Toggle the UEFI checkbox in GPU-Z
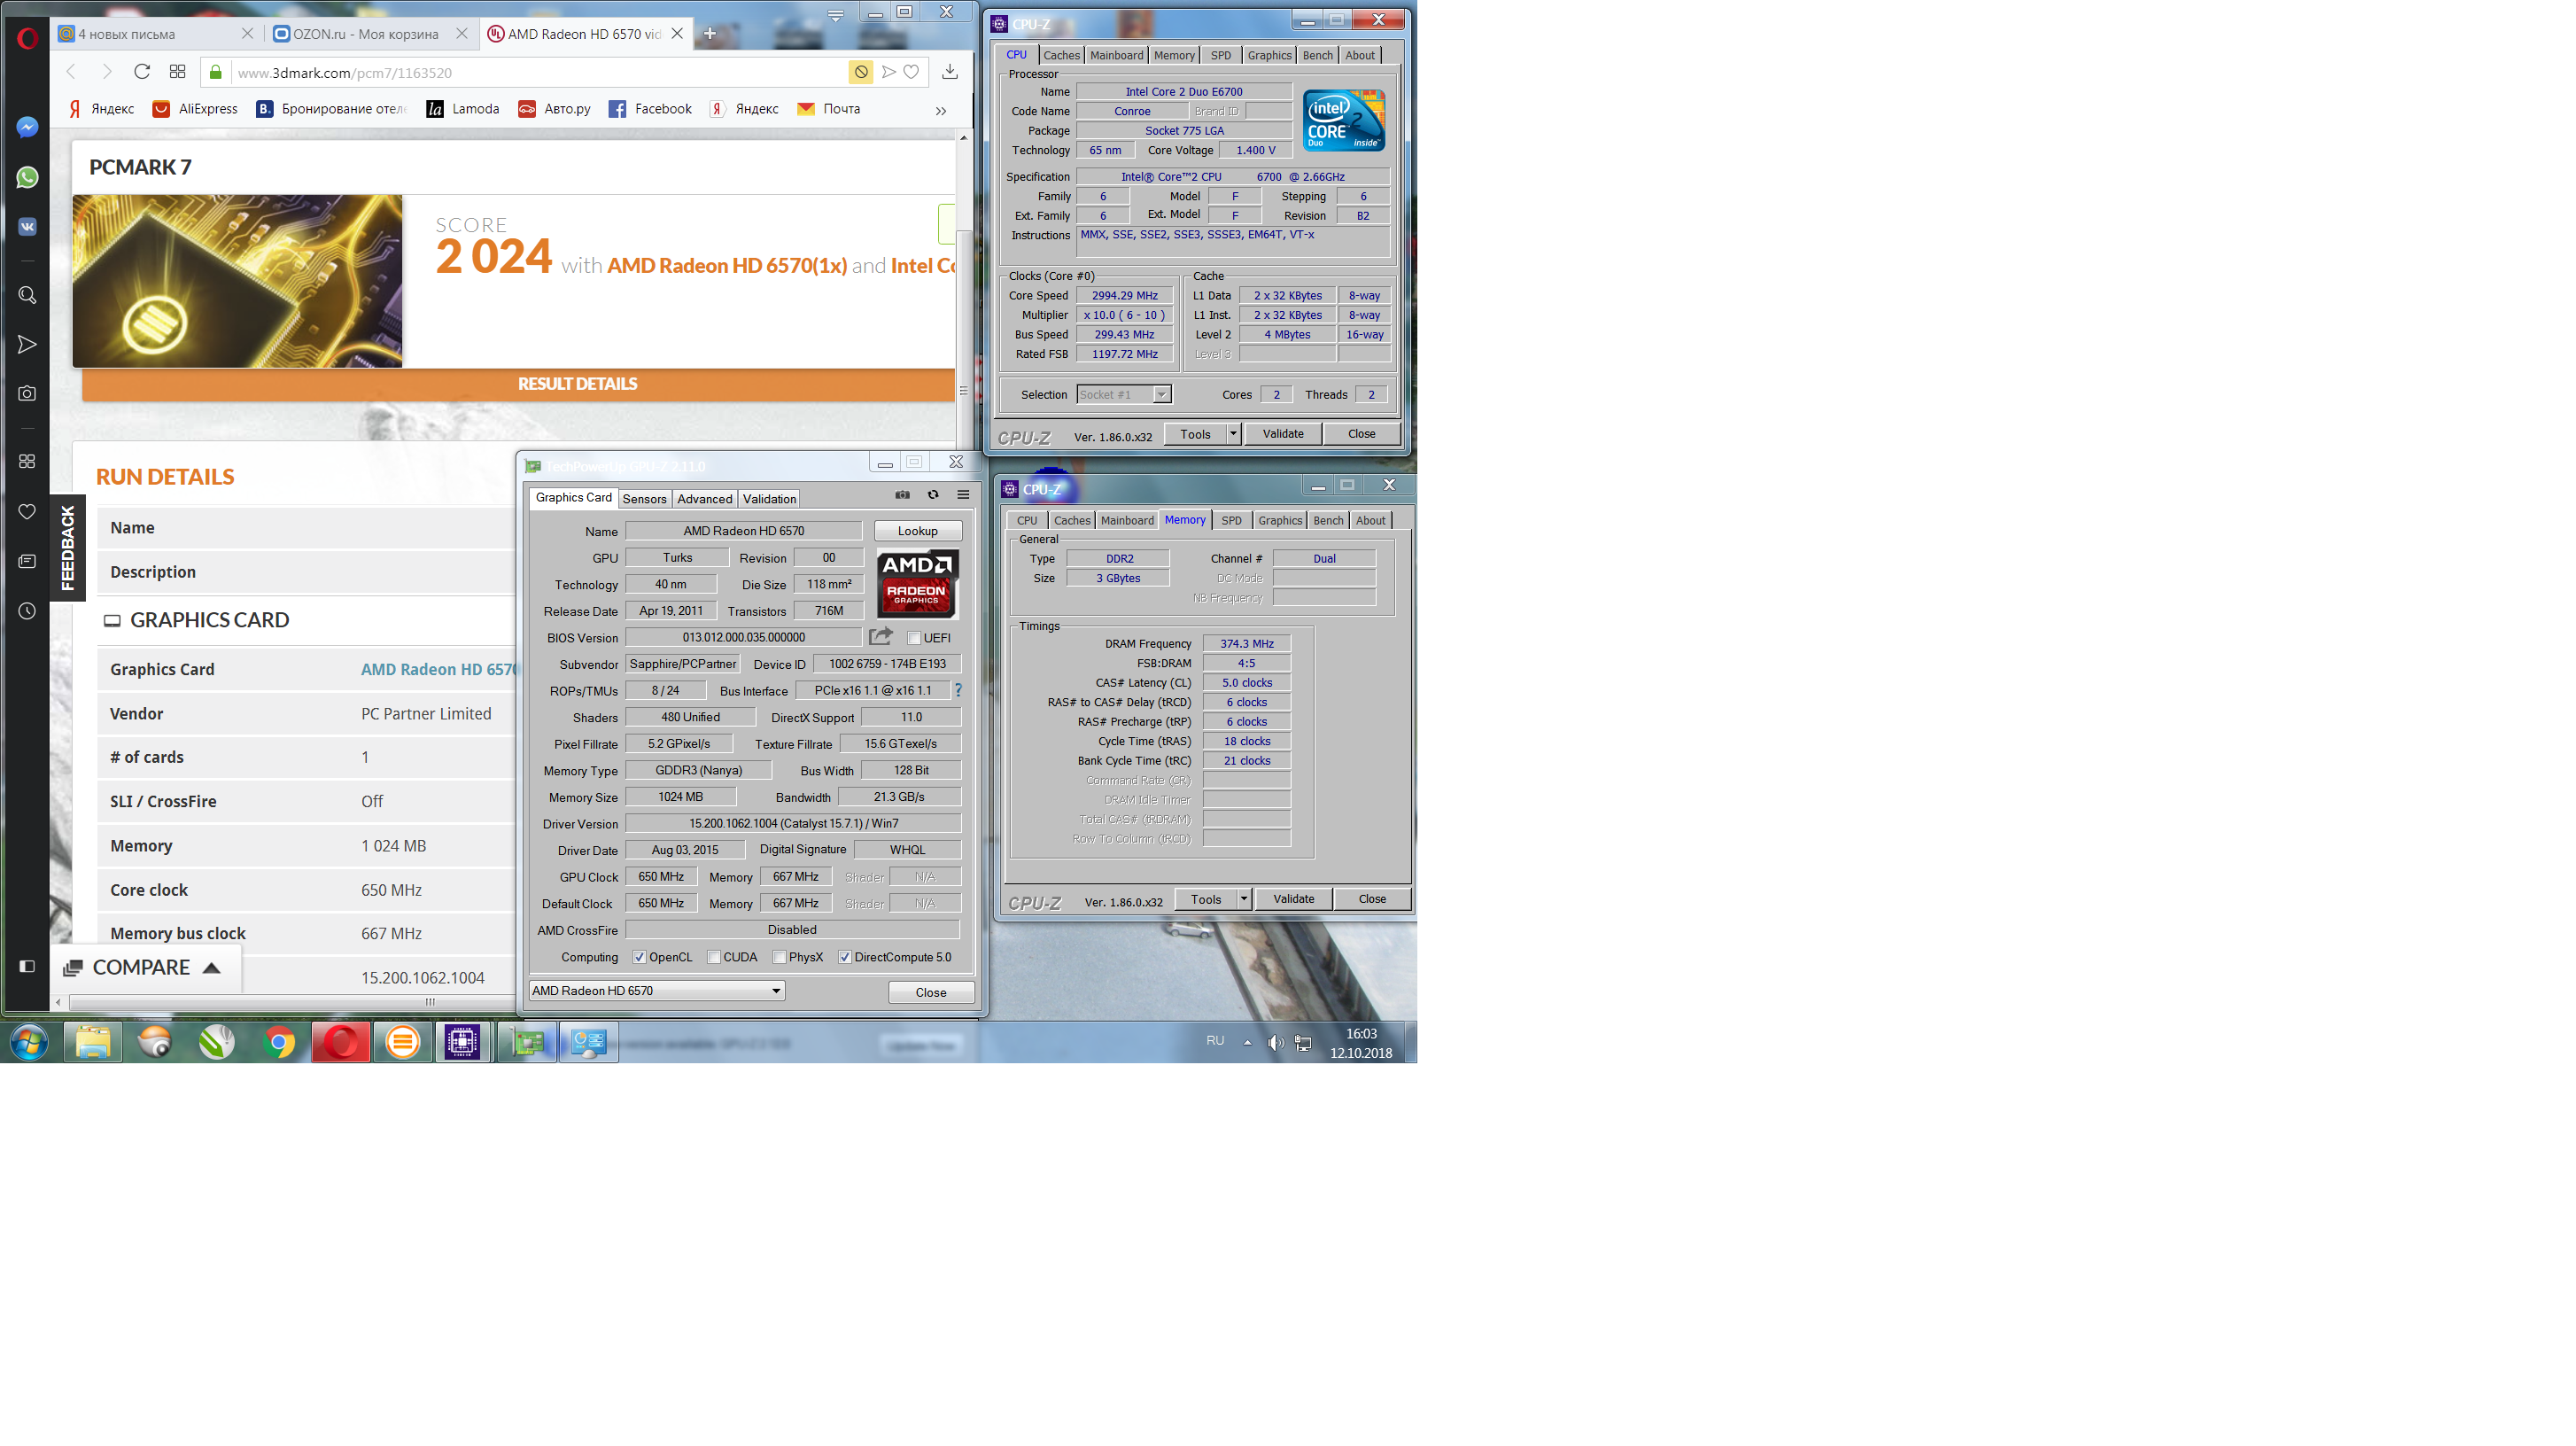Image resolution: width=2576 pixels, height=1446 pixels. pos(914,638)
